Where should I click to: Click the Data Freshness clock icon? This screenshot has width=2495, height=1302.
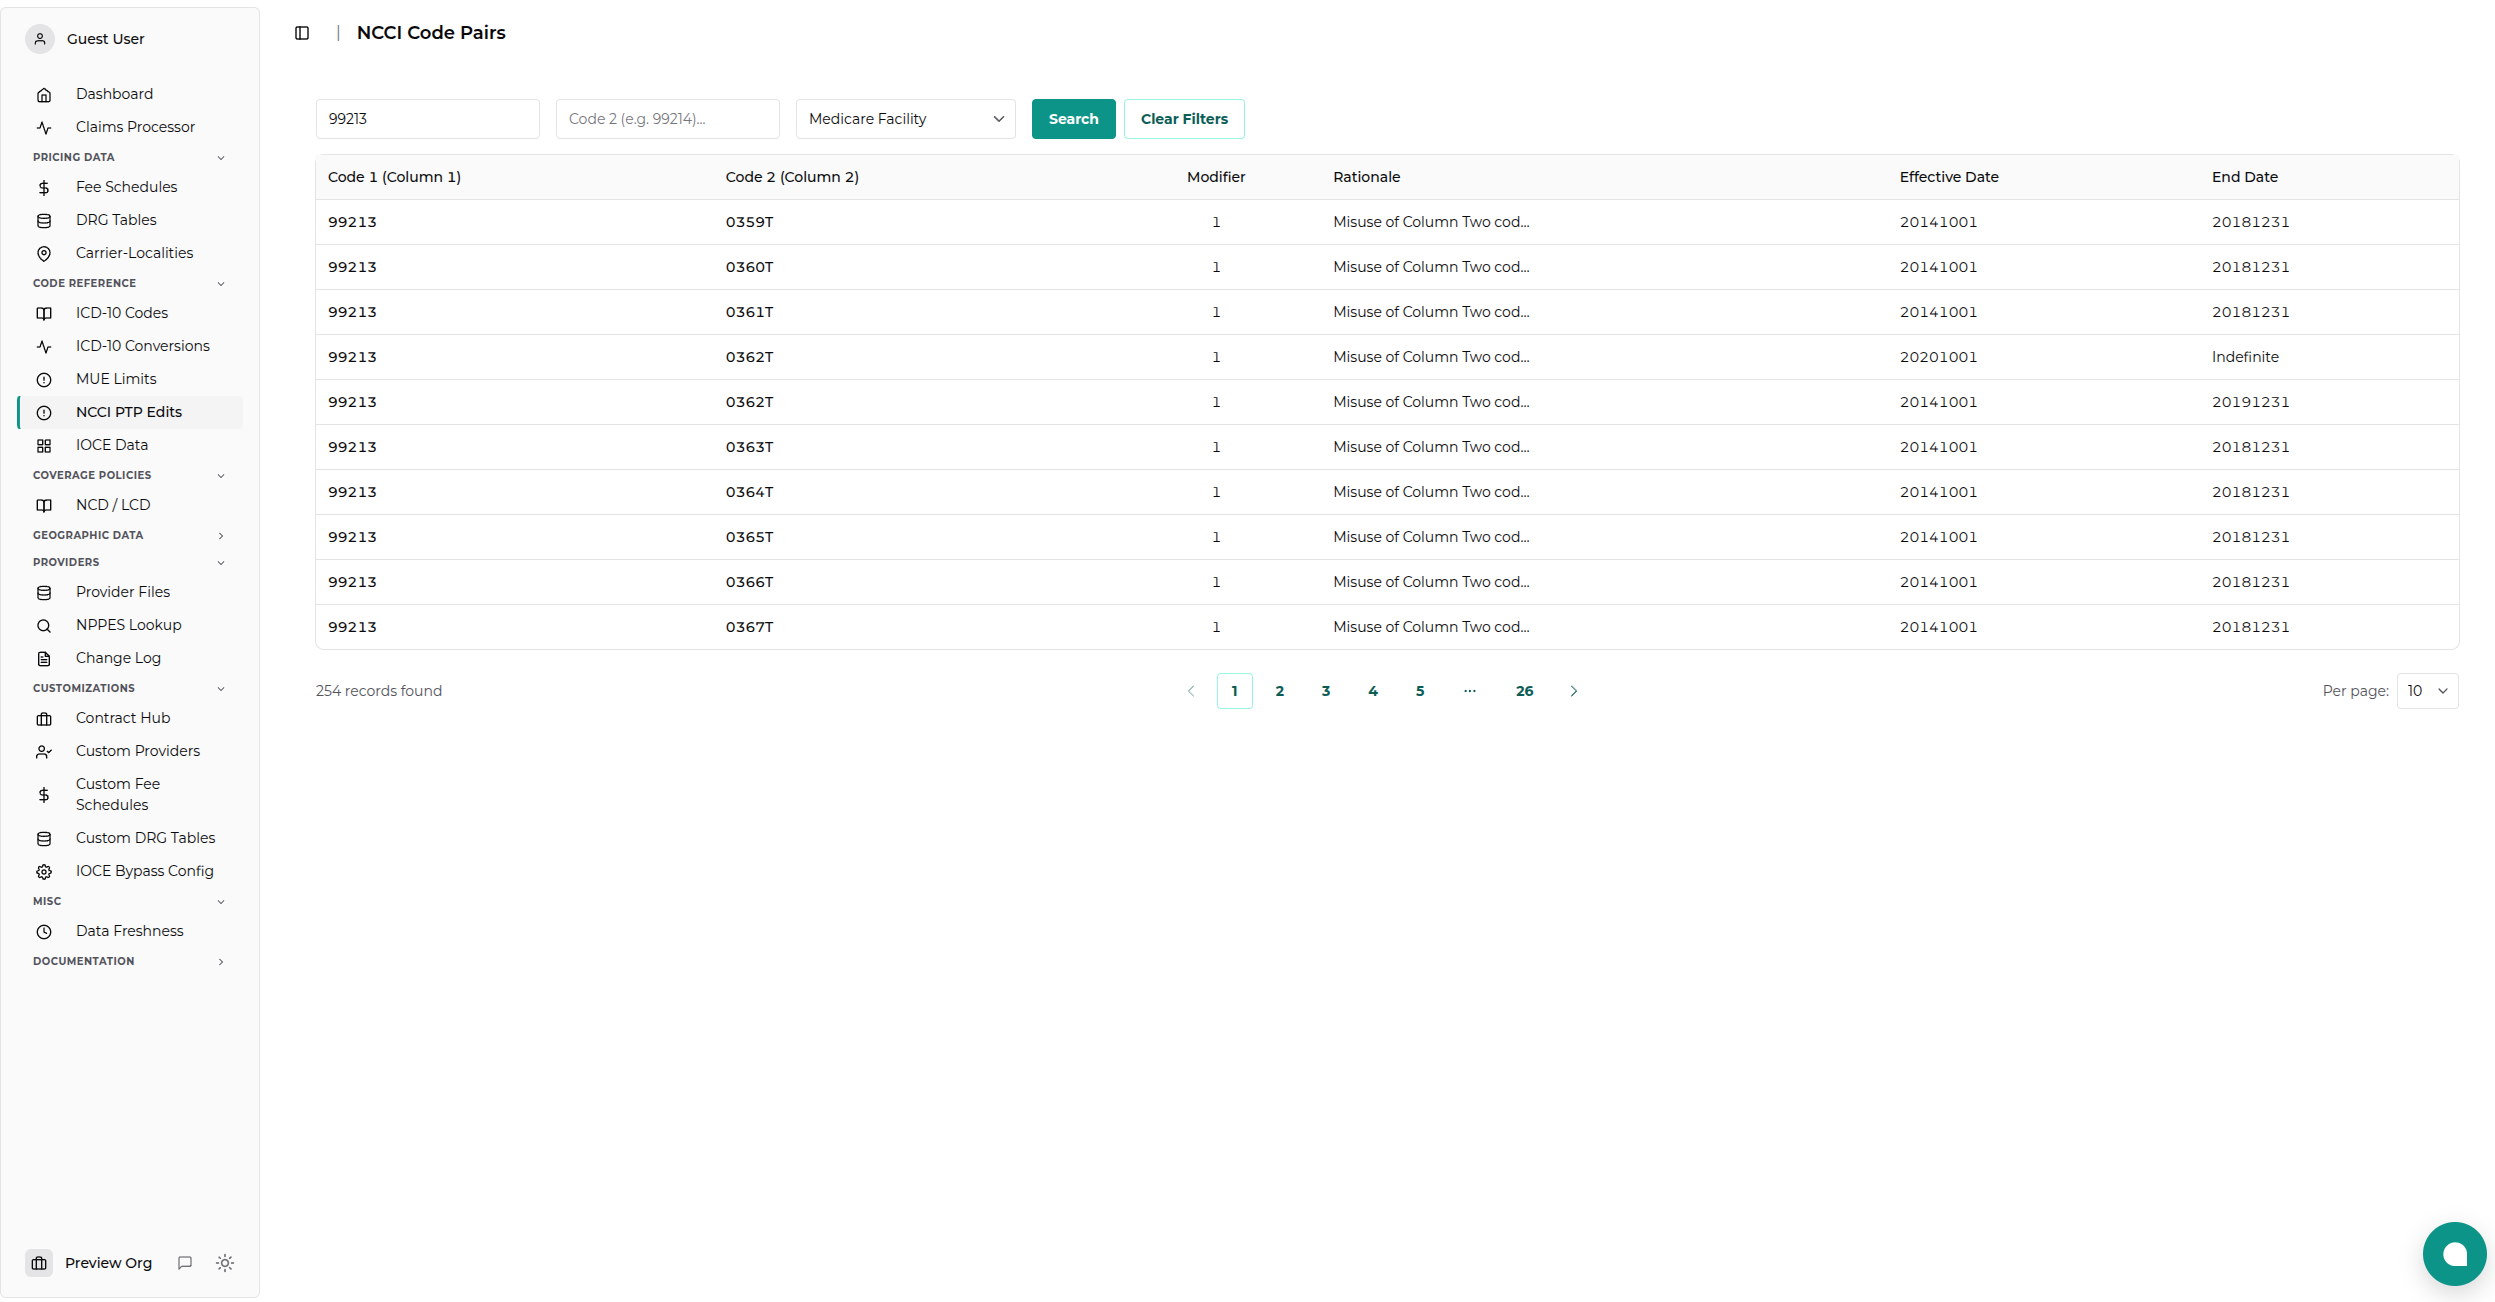point(44,932)
